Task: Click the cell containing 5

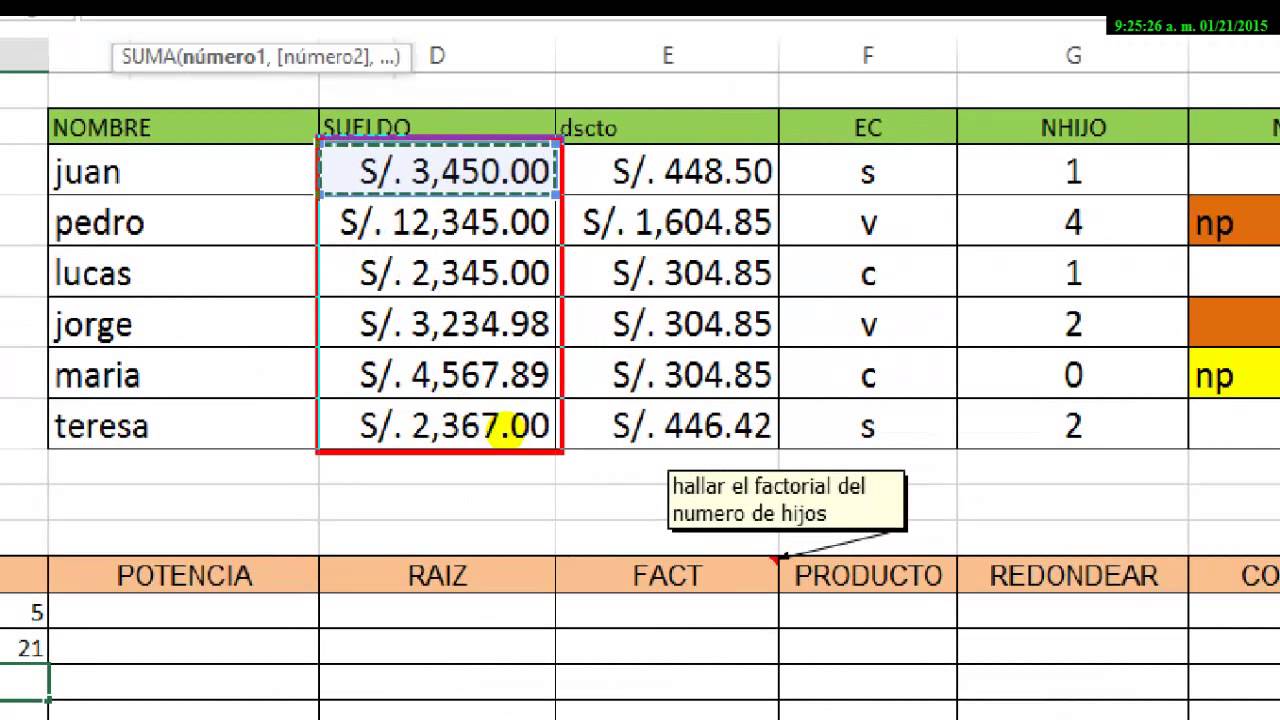Action: 24,611
